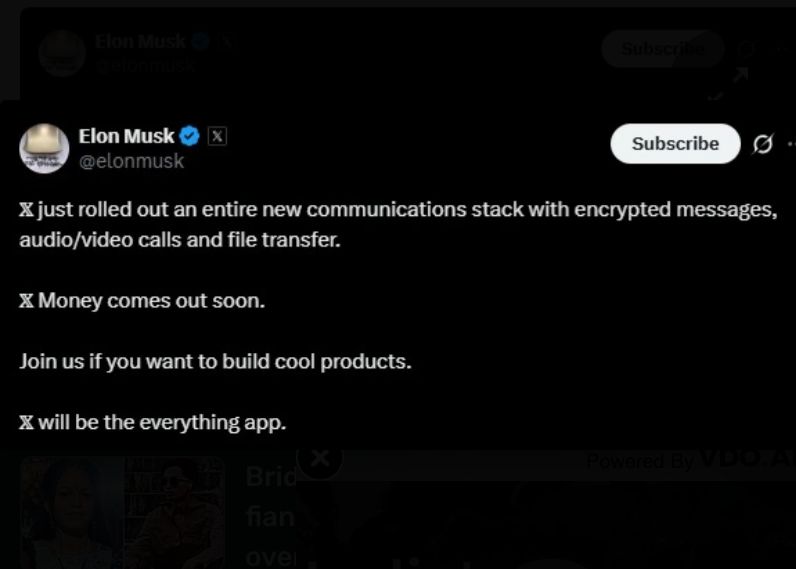Open the @elonmusk handle link
Viewport: 796px width, 569px height.
[x=131, y=161]
